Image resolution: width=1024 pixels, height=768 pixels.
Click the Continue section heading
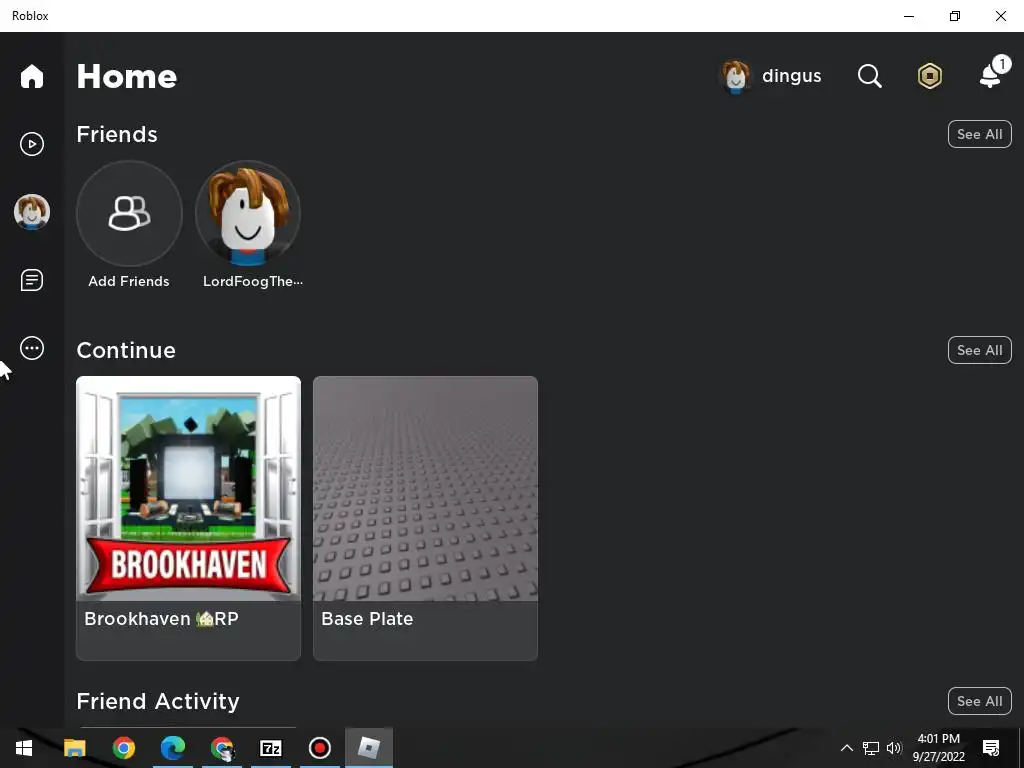[x=126, y=351]
